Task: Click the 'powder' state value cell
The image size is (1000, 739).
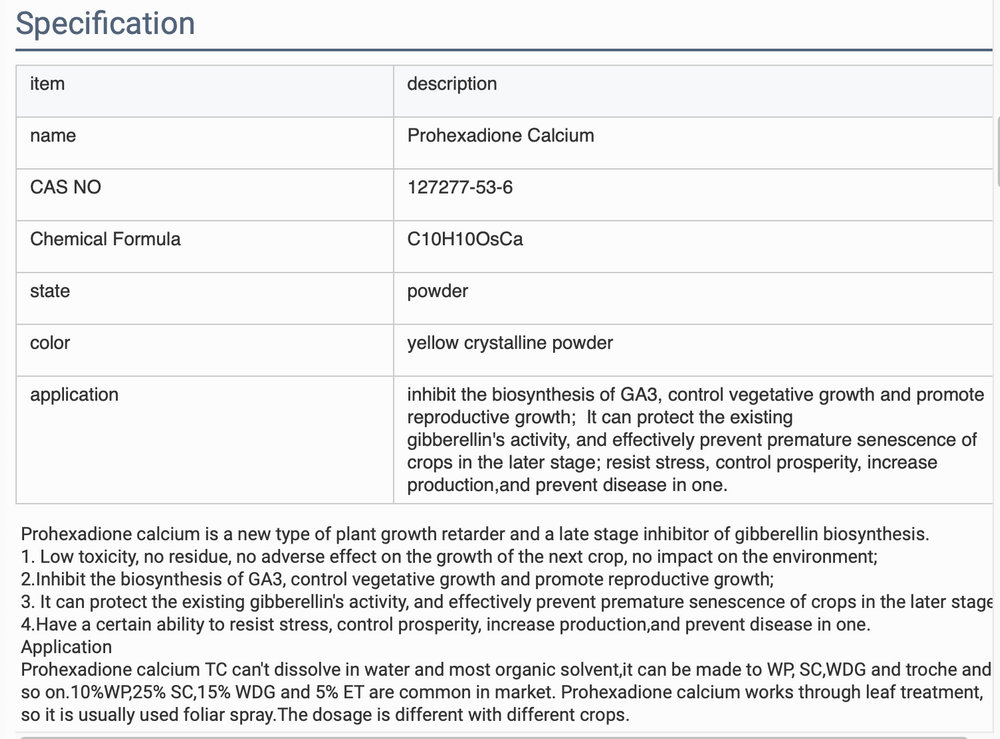Action: tap(693, 298)
